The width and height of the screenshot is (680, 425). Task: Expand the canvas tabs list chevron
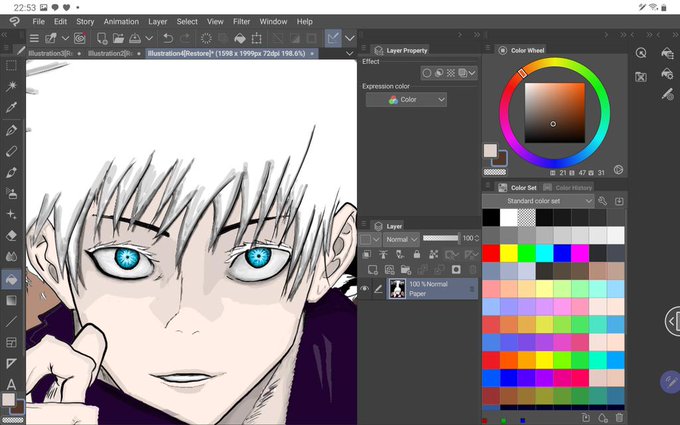point(350,53)
